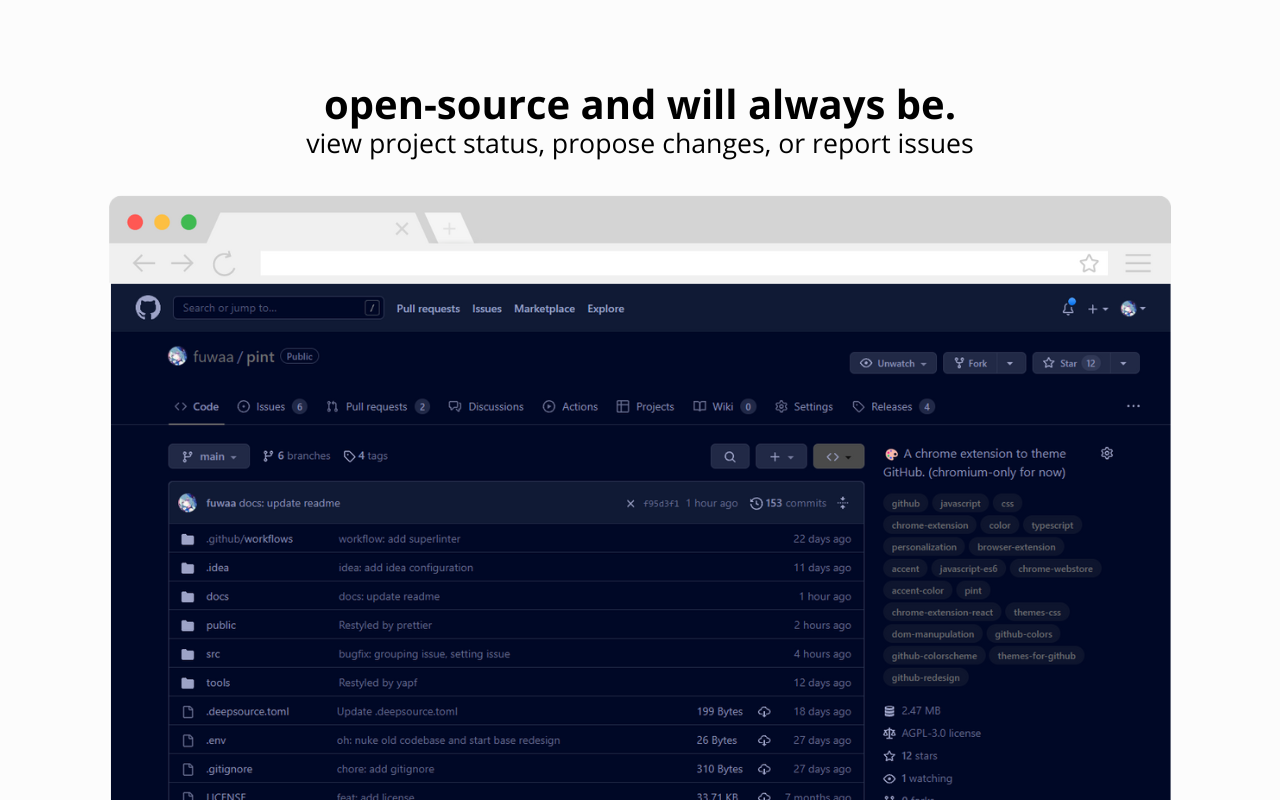Open new browser tab with plus
The width and height of the screenshot is (1280, 800).
[449, 229]
